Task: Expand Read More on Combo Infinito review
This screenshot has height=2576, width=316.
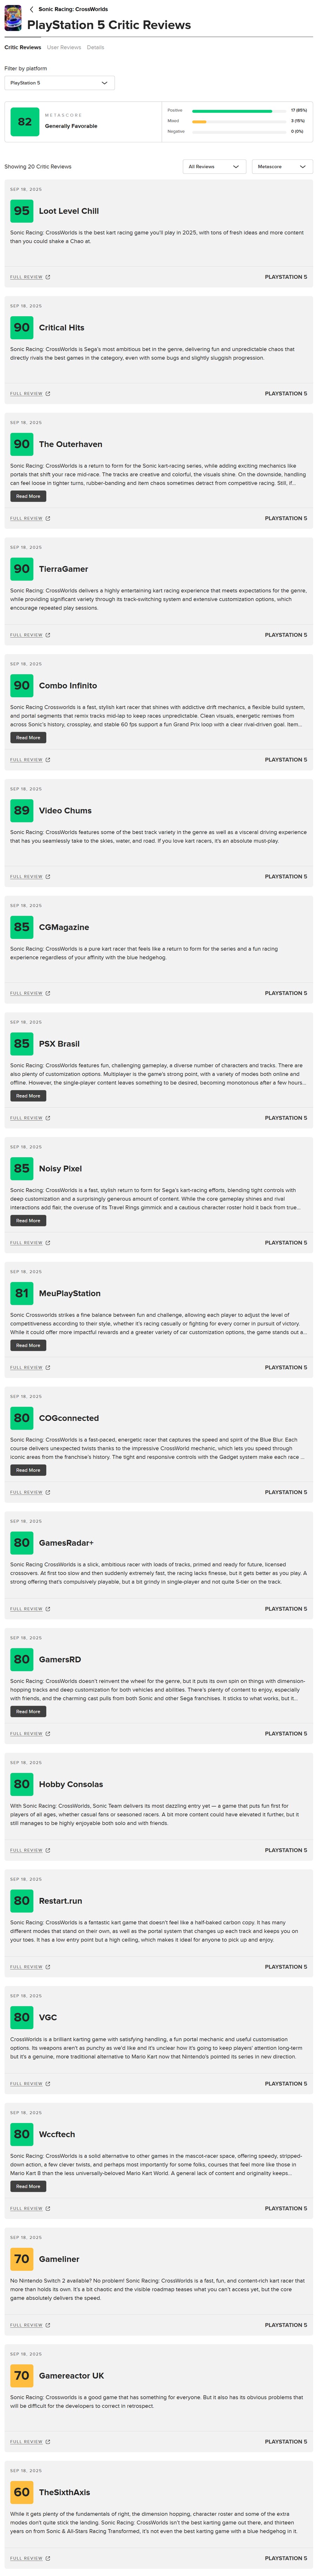Action: coord(28,737)
